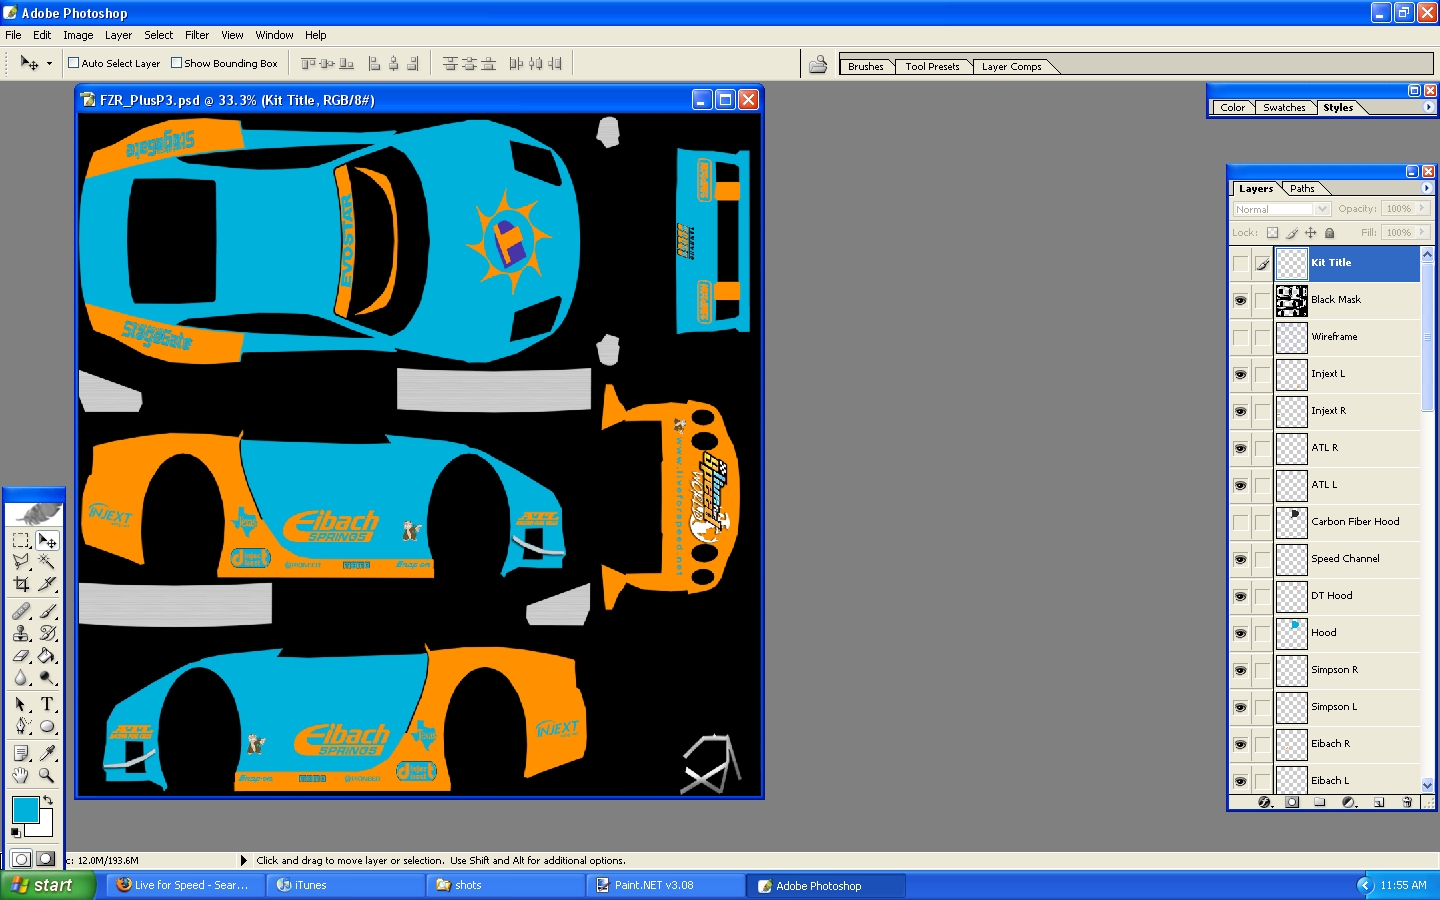The height and width of the screenshot is (900, 1440).
Task: Enable Quick Mask mode
Action: (x=46, y=859)
